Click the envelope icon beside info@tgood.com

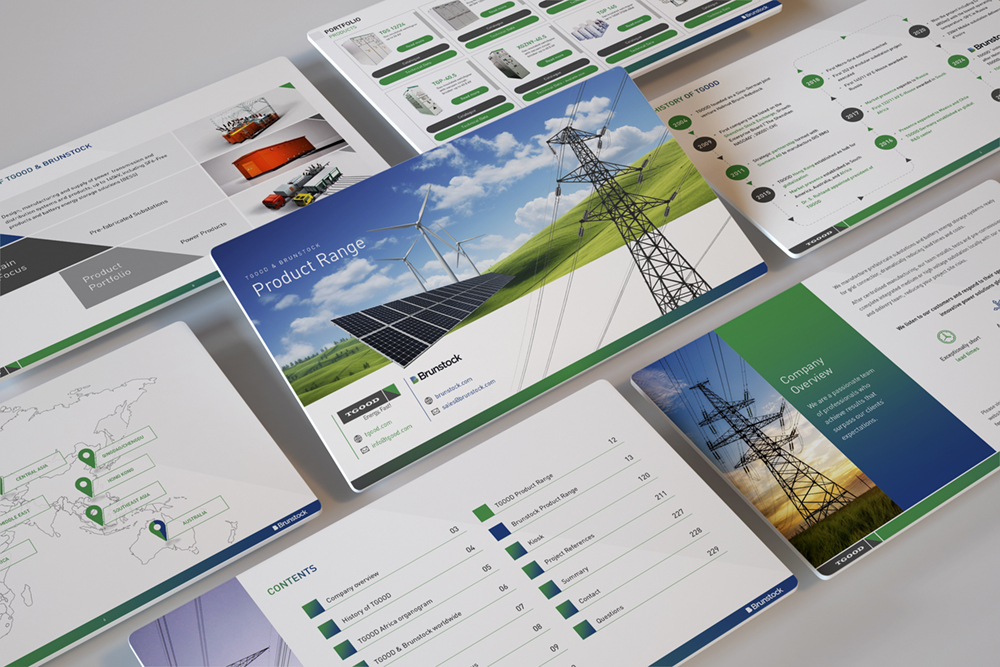364,450
